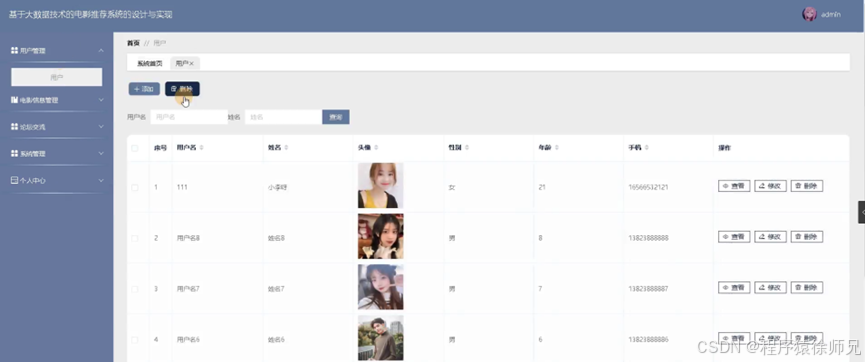
Task: Click the 添加 button
Action: coord(144,89)
